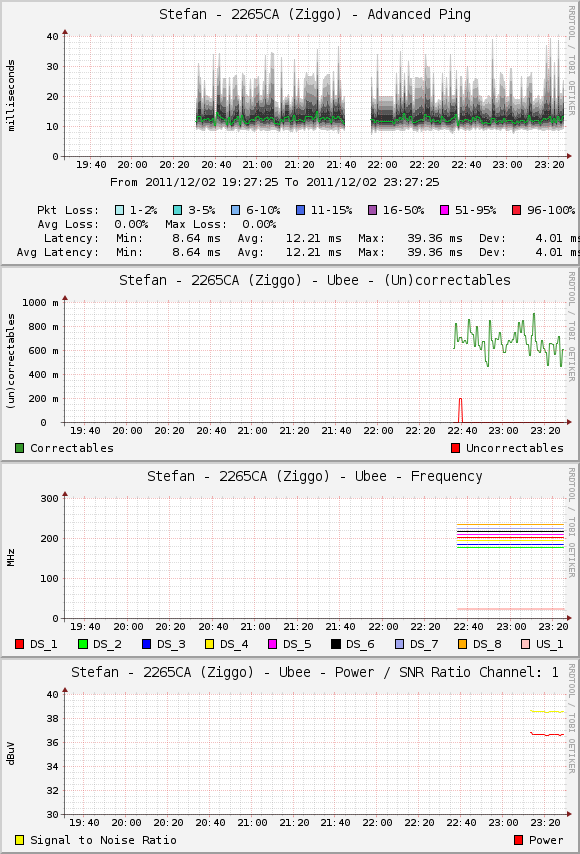Screen dimensions: 580x854
Task: Click the 38 label on the dBuV axis
Action: click(52, 719)
